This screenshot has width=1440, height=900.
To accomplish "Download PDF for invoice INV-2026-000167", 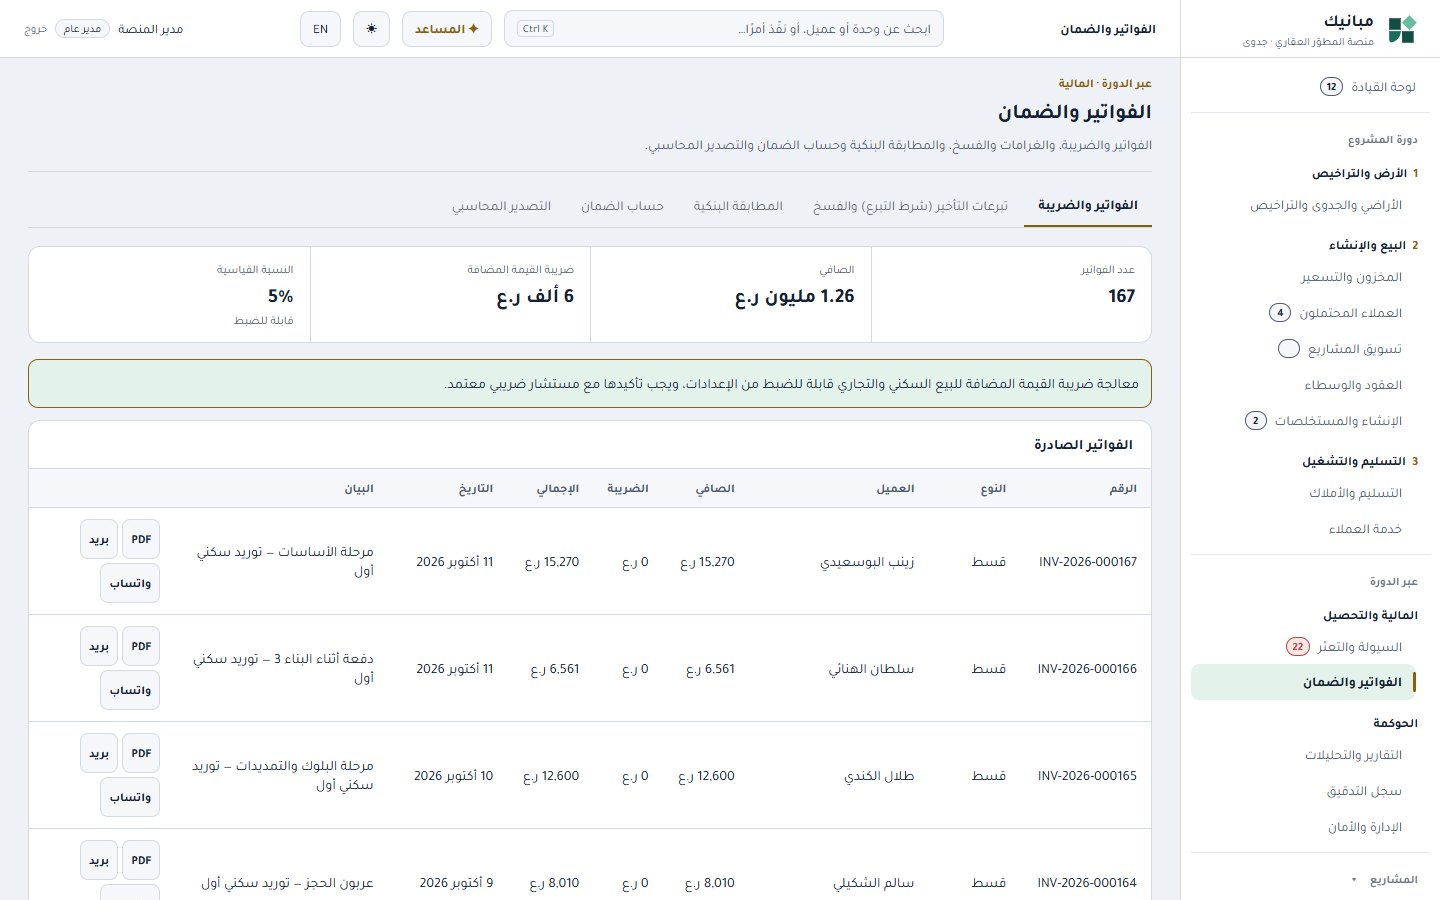I will tap(141, 539).
